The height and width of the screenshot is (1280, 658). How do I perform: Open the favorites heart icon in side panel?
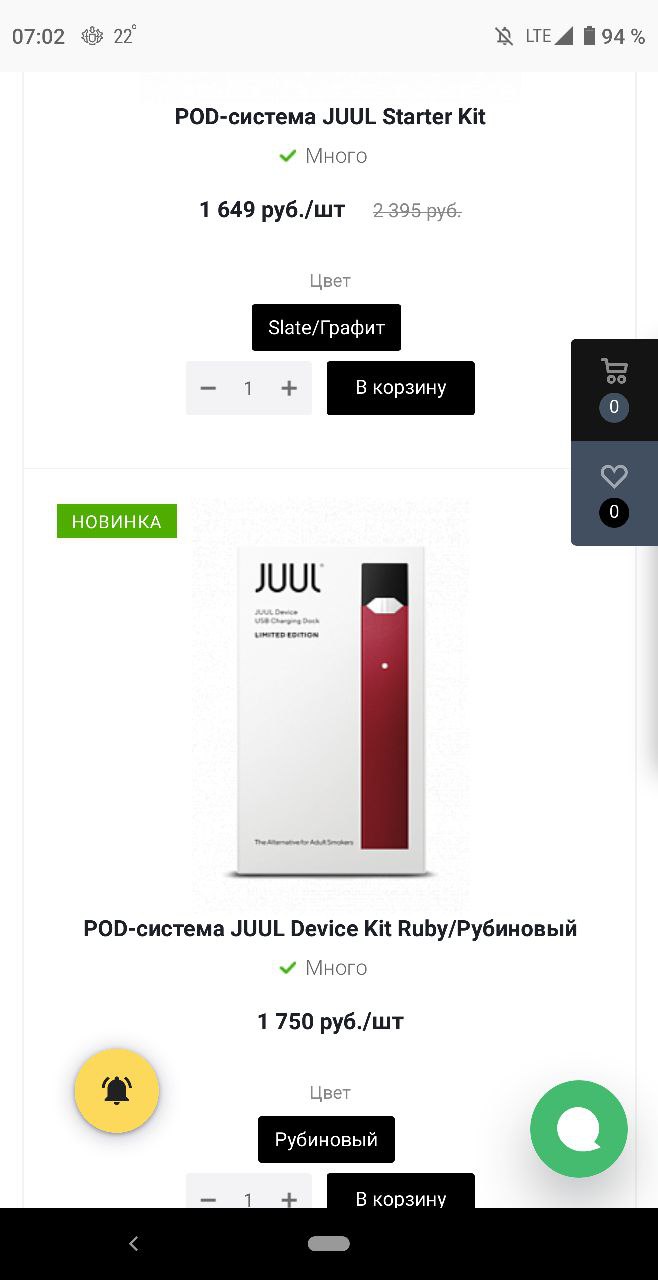click(x=614, y=494)
